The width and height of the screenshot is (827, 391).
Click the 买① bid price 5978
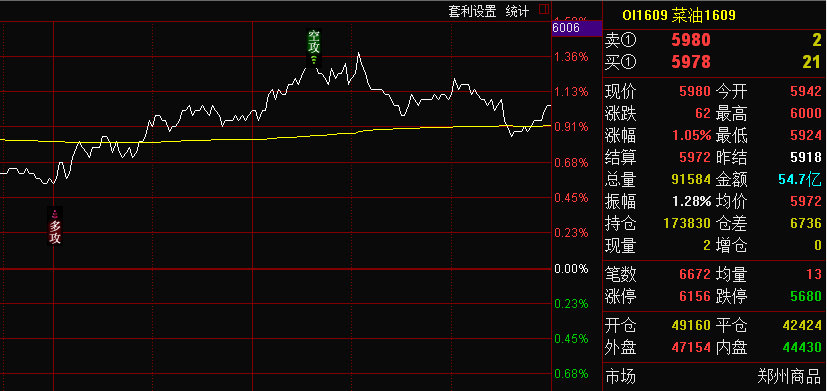coord(691,62)
